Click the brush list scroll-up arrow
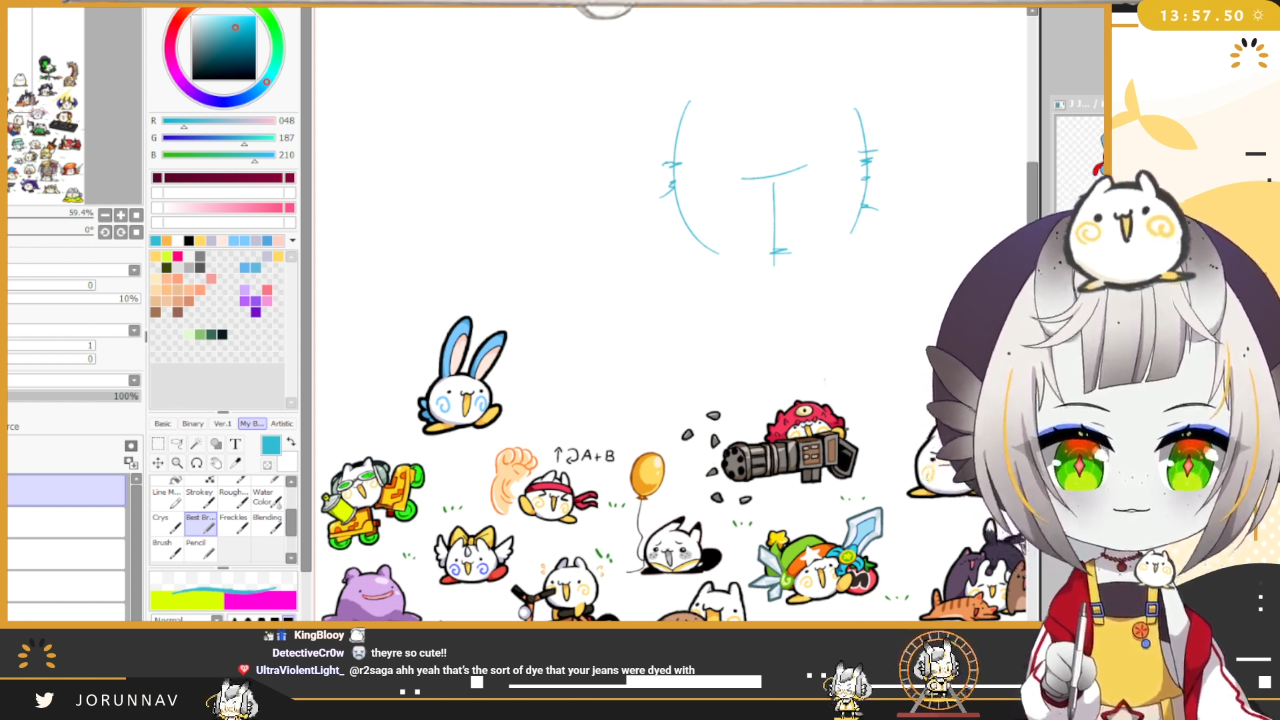The width and height of the screenshot is (1280, 720). (x=291, y=482)
